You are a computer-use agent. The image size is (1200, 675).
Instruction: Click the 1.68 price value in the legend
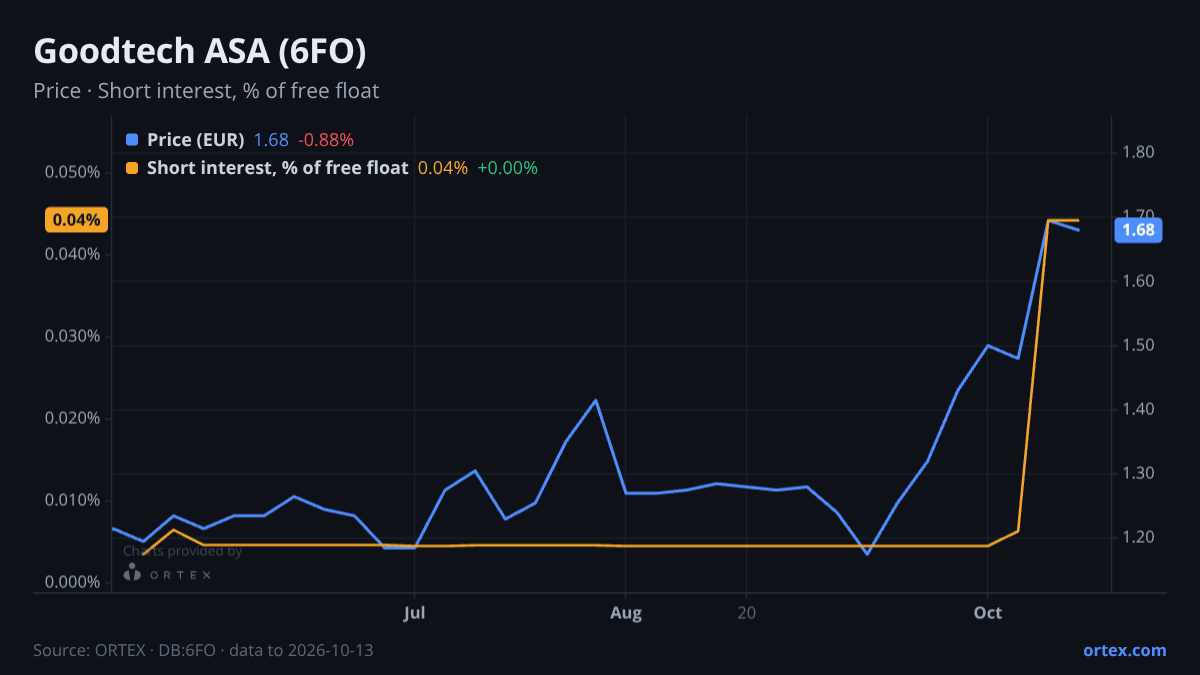click(x=271, y=140)
